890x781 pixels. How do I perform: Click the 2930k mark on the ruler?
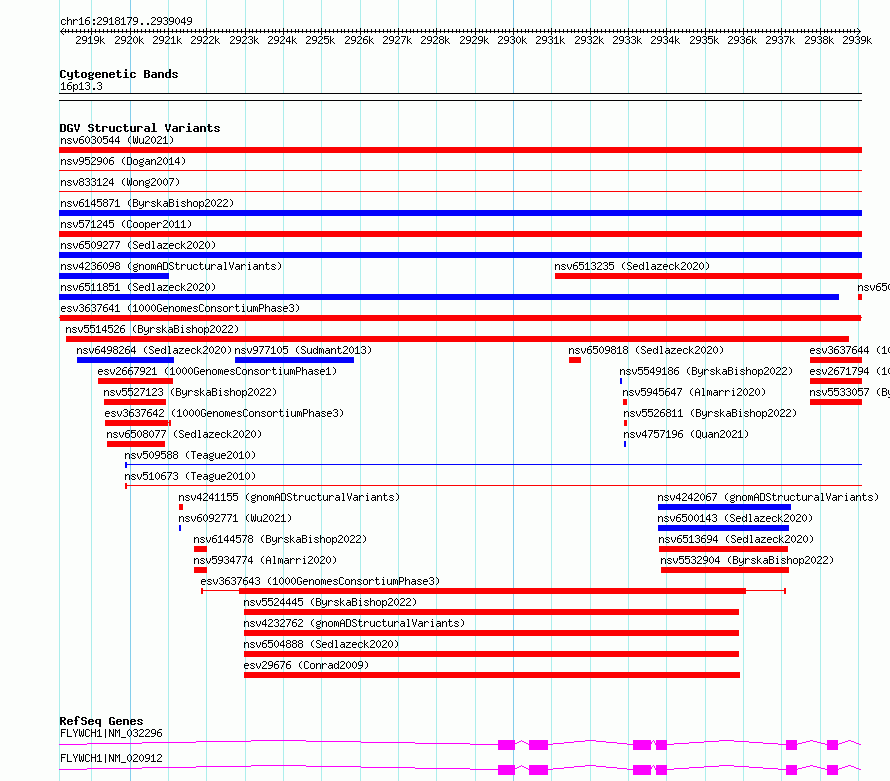point(512,40)
